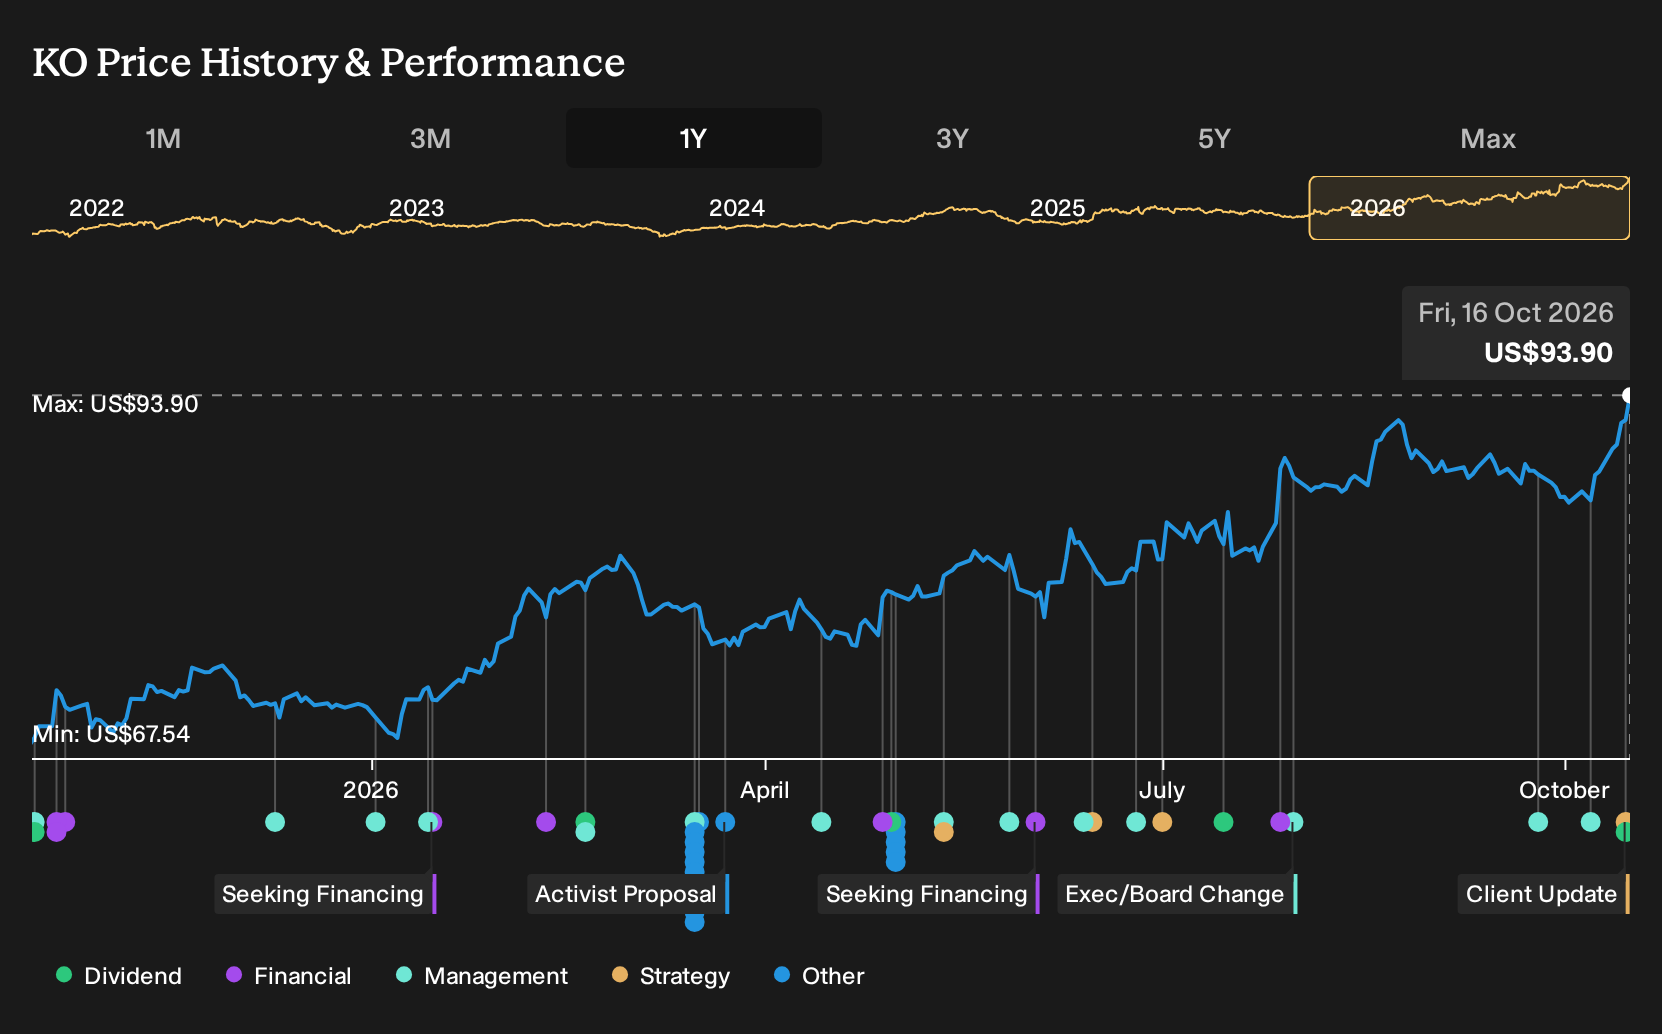The width and height of the screenshot is (1662, 1034).
Task: Select the 3M time range tab
Action: tap(430, 138)
